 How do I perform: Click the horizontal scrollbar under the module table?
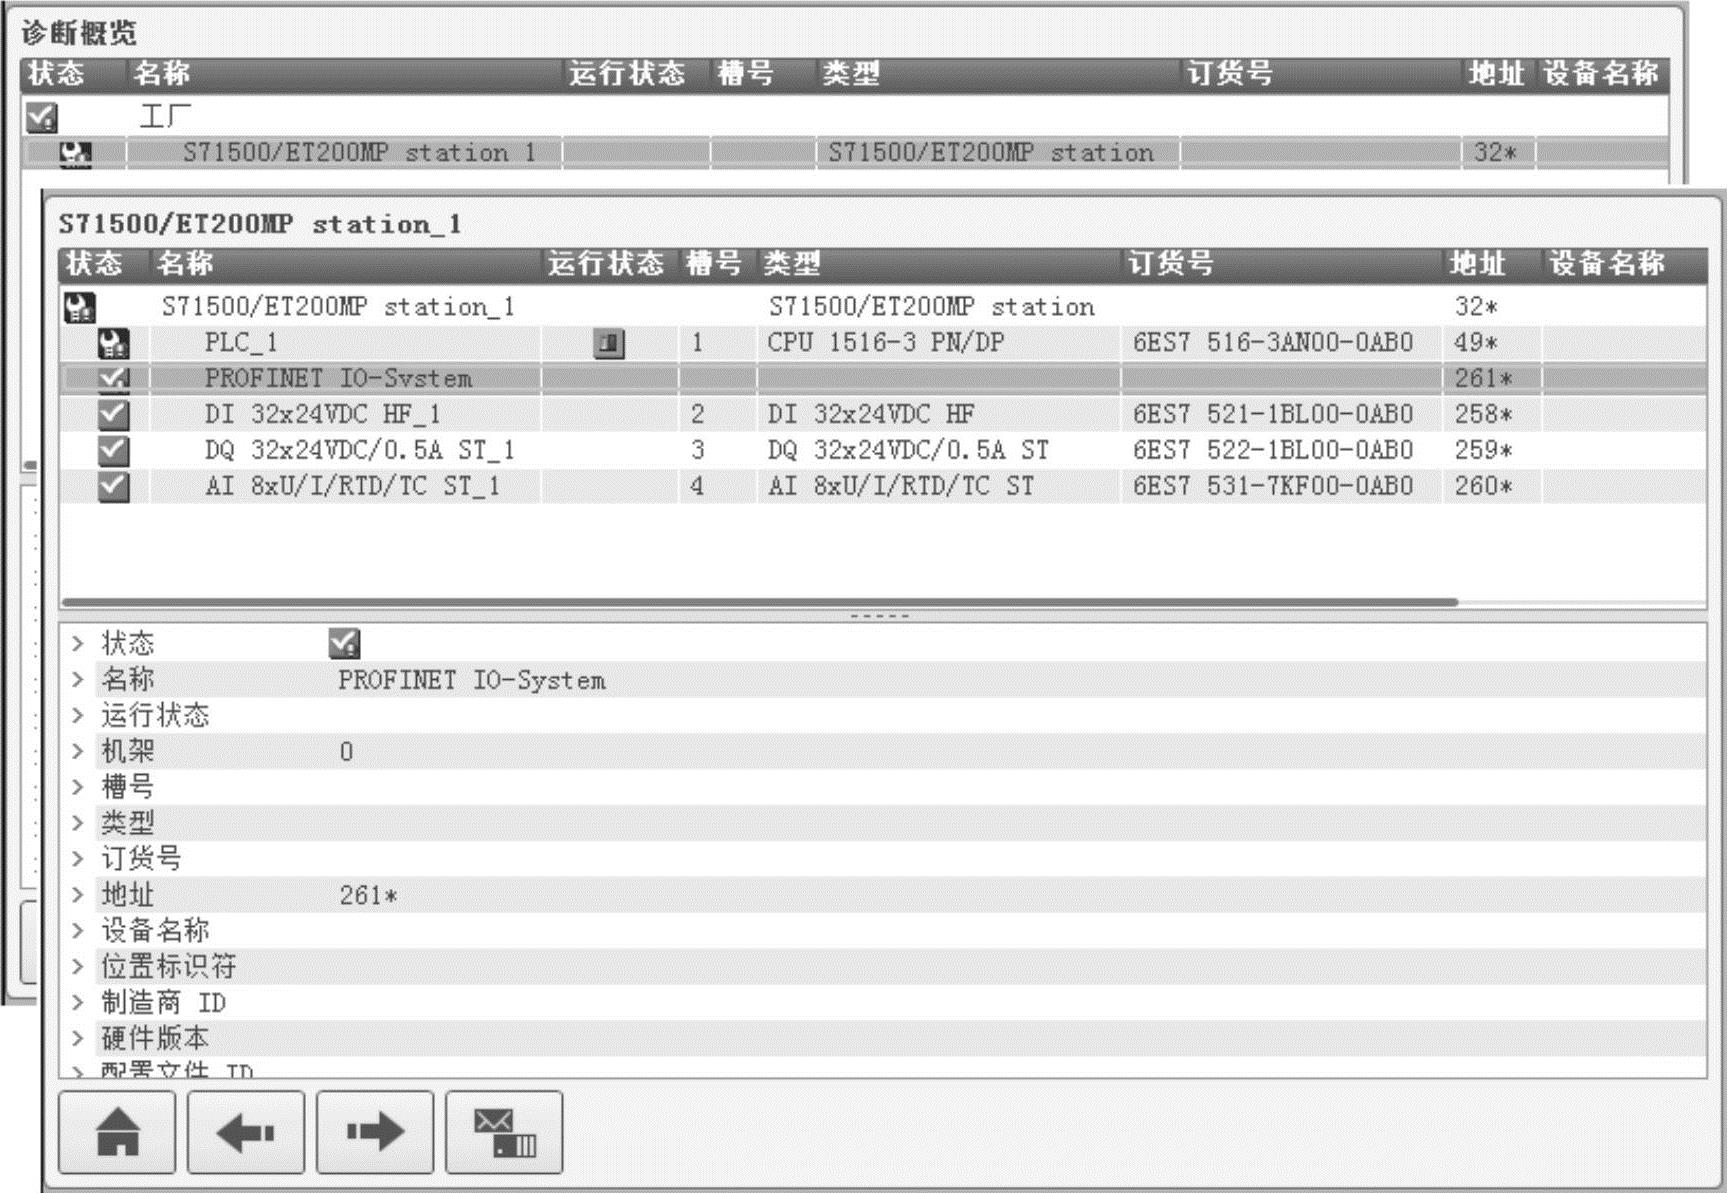[760, 602]
